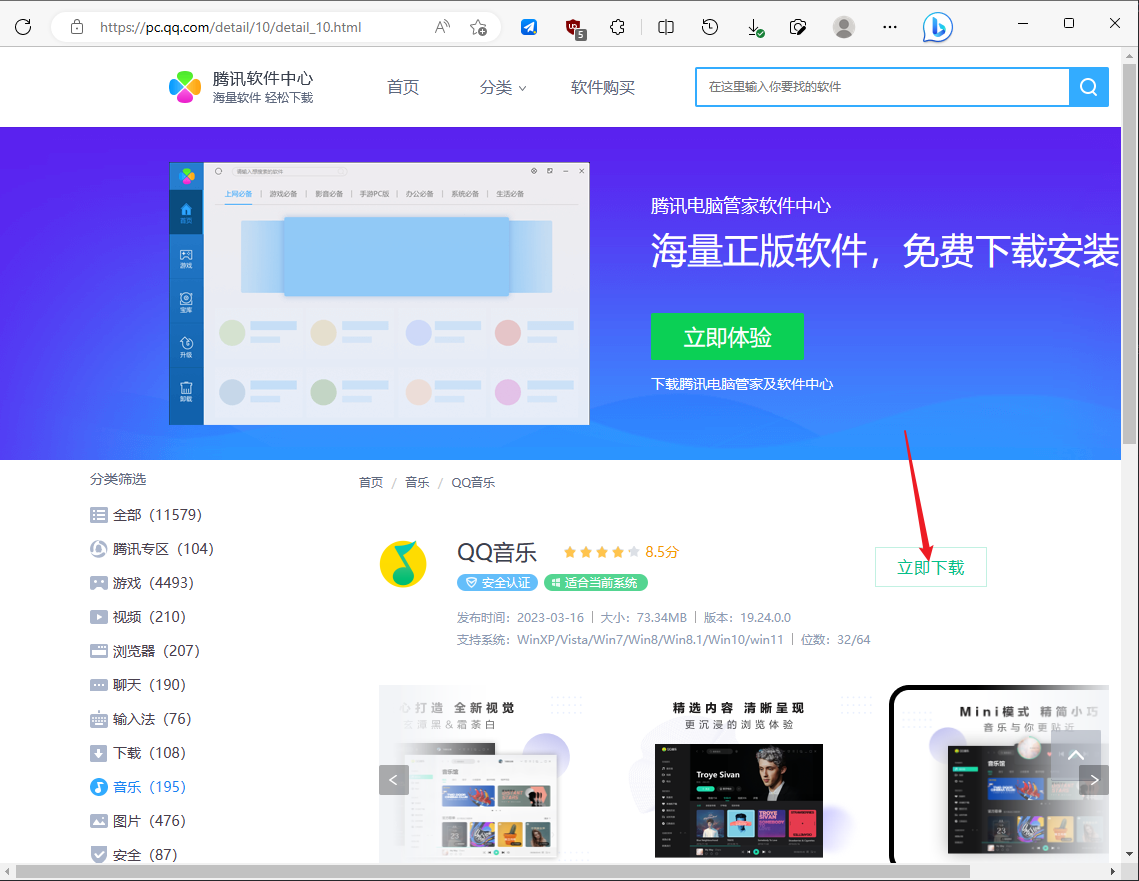Open the 精选内容 清晰呈现 screenshot thumbnail
1139x881 pixels.
(x=738, y=773)
